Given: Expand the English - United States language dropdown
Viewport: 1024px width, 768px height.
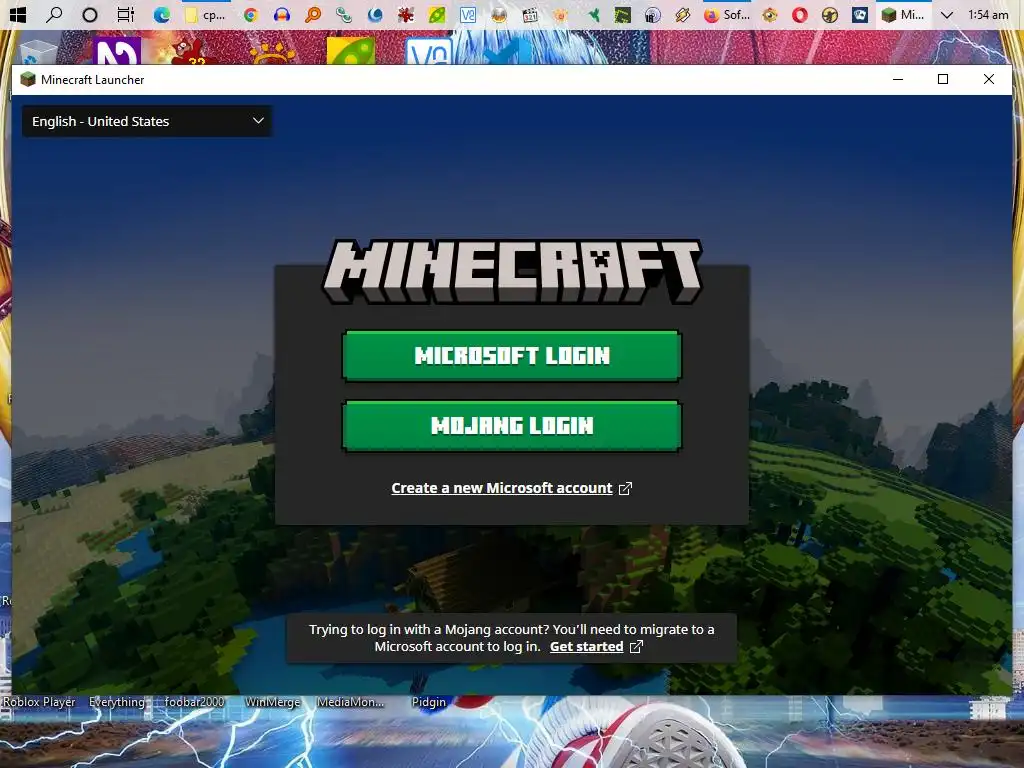Looking at the screenshot, I should [x=147, y=121].
